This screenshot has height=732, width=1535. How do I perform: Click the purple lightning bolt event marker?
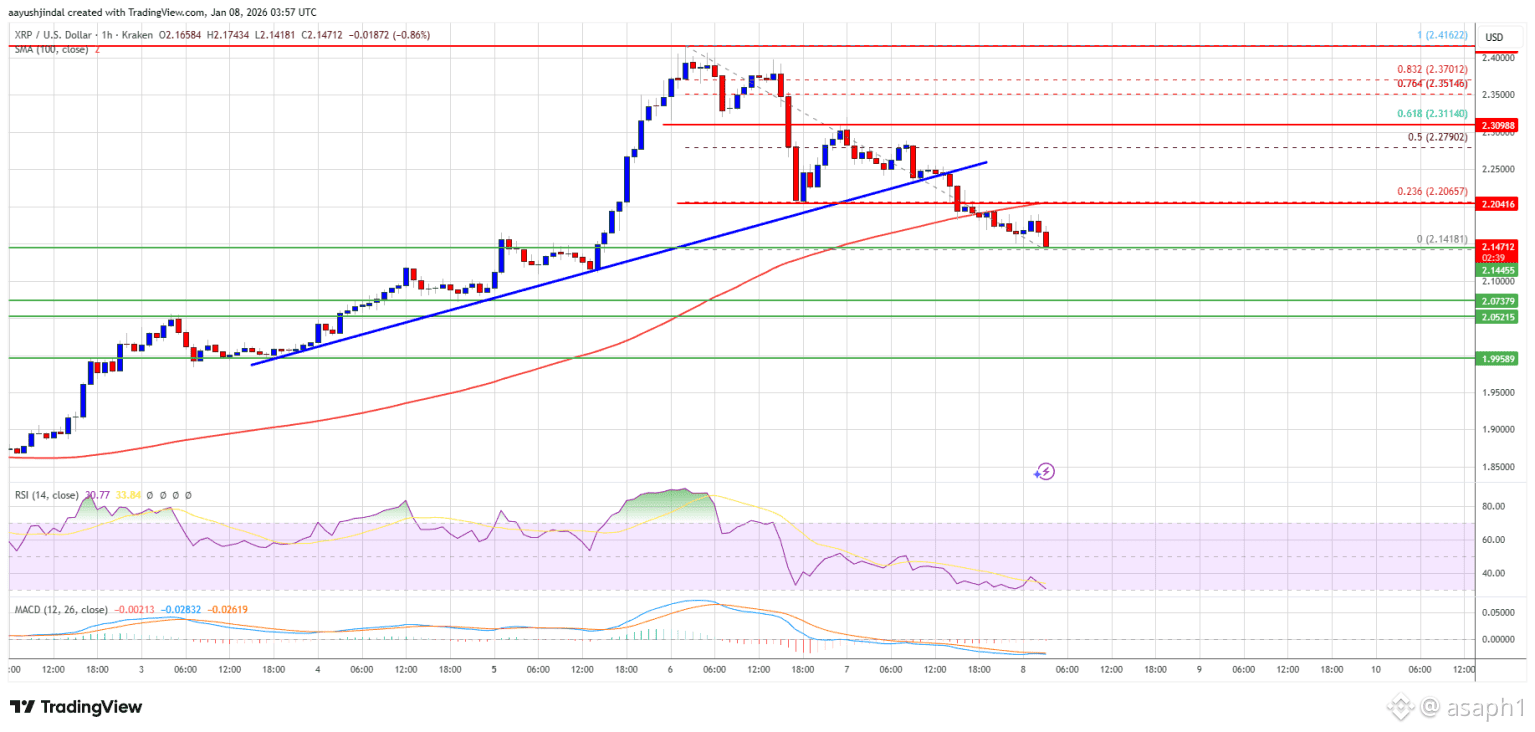(1045, 471)
